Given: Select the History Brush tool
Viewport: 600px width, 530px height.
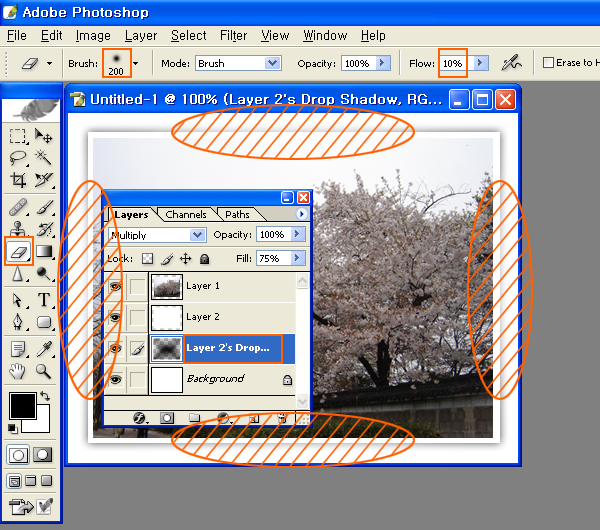Looking at the screenshot, I should 43,229.
